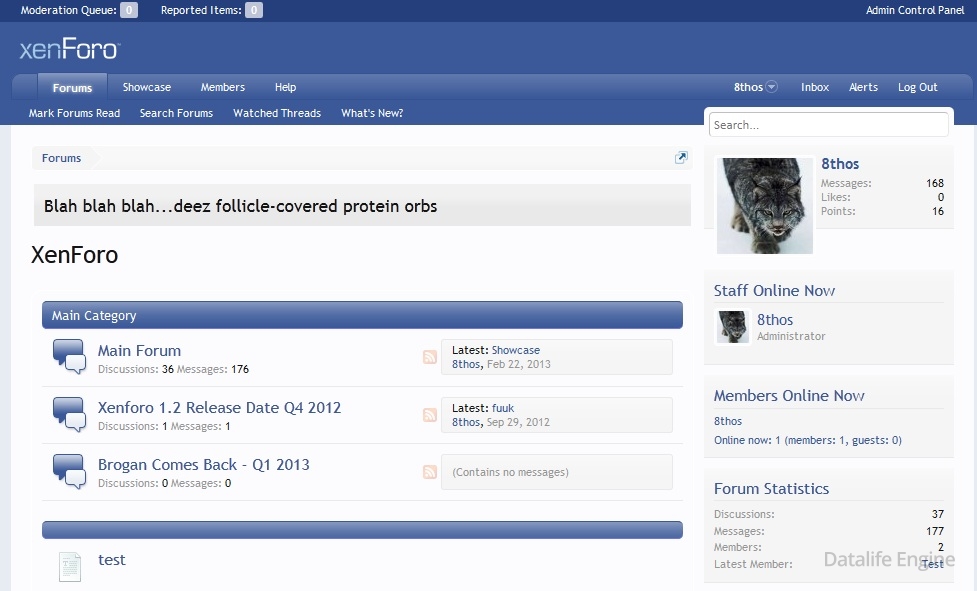Click the Main Forum speech bubble icon
977x591 pixels.
(69, 356)
